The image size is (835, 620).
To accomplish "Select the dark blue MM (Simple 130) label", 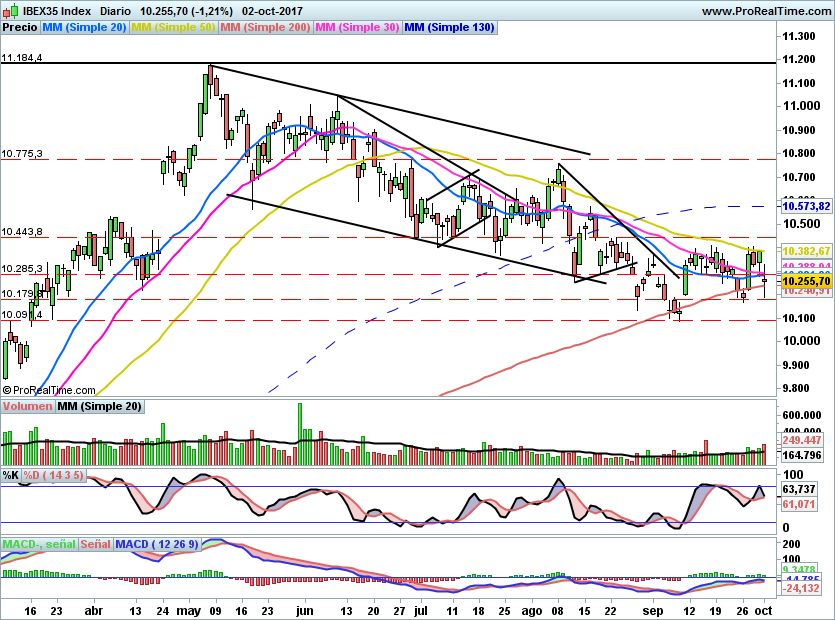I will coord(449,27).
